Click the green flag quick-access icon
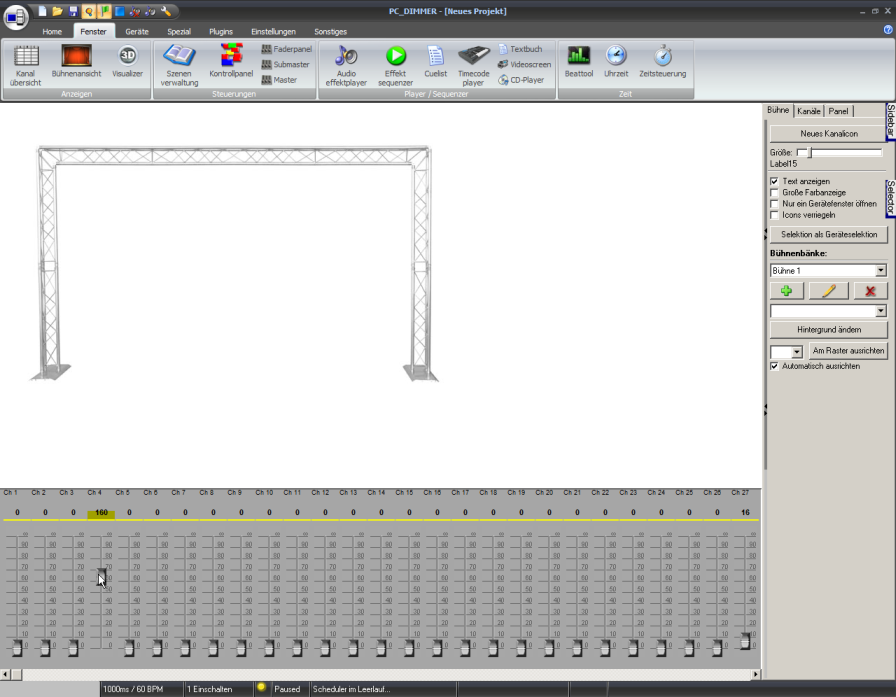The image size is (896, 697). (x=104, y=11)
